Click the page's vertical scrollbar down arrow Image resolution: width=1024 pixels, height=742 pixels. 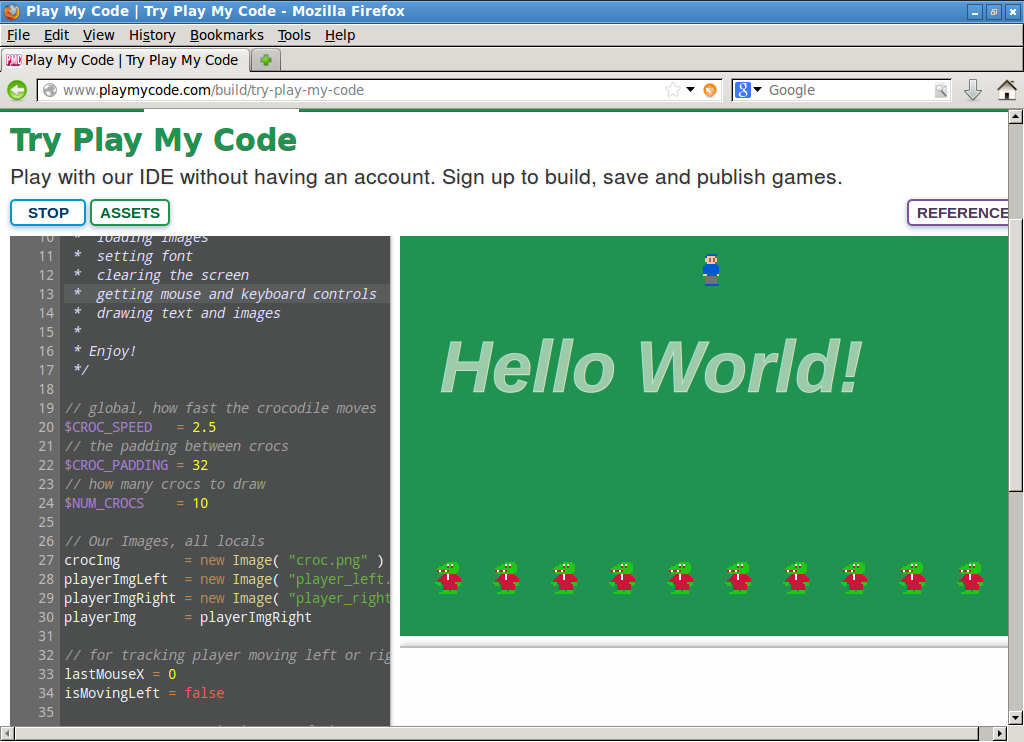point(1016,718)
